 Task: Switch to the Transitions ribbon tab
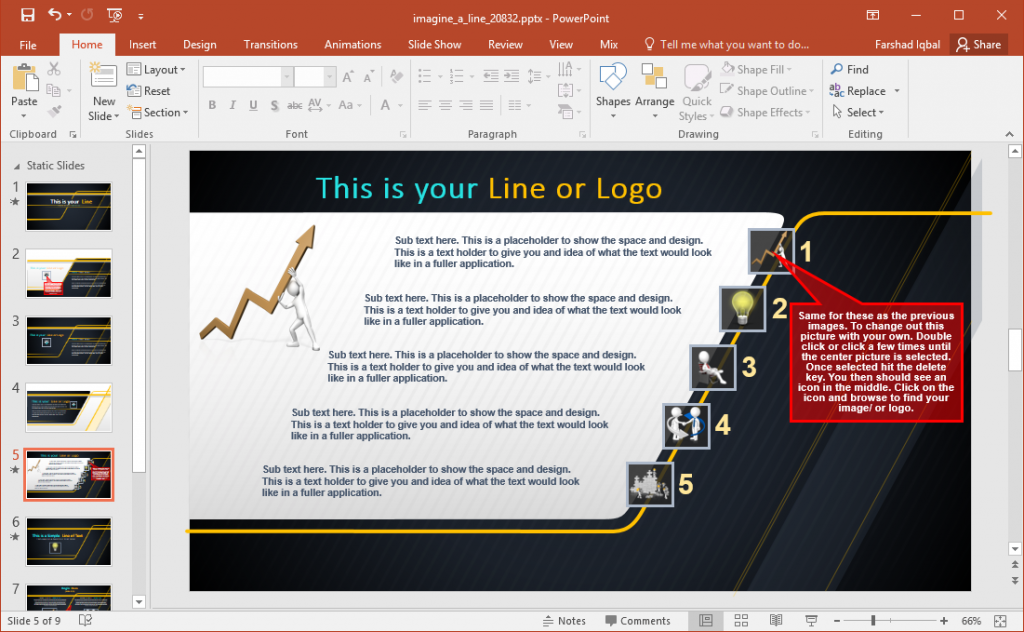[x=270, y=44]
